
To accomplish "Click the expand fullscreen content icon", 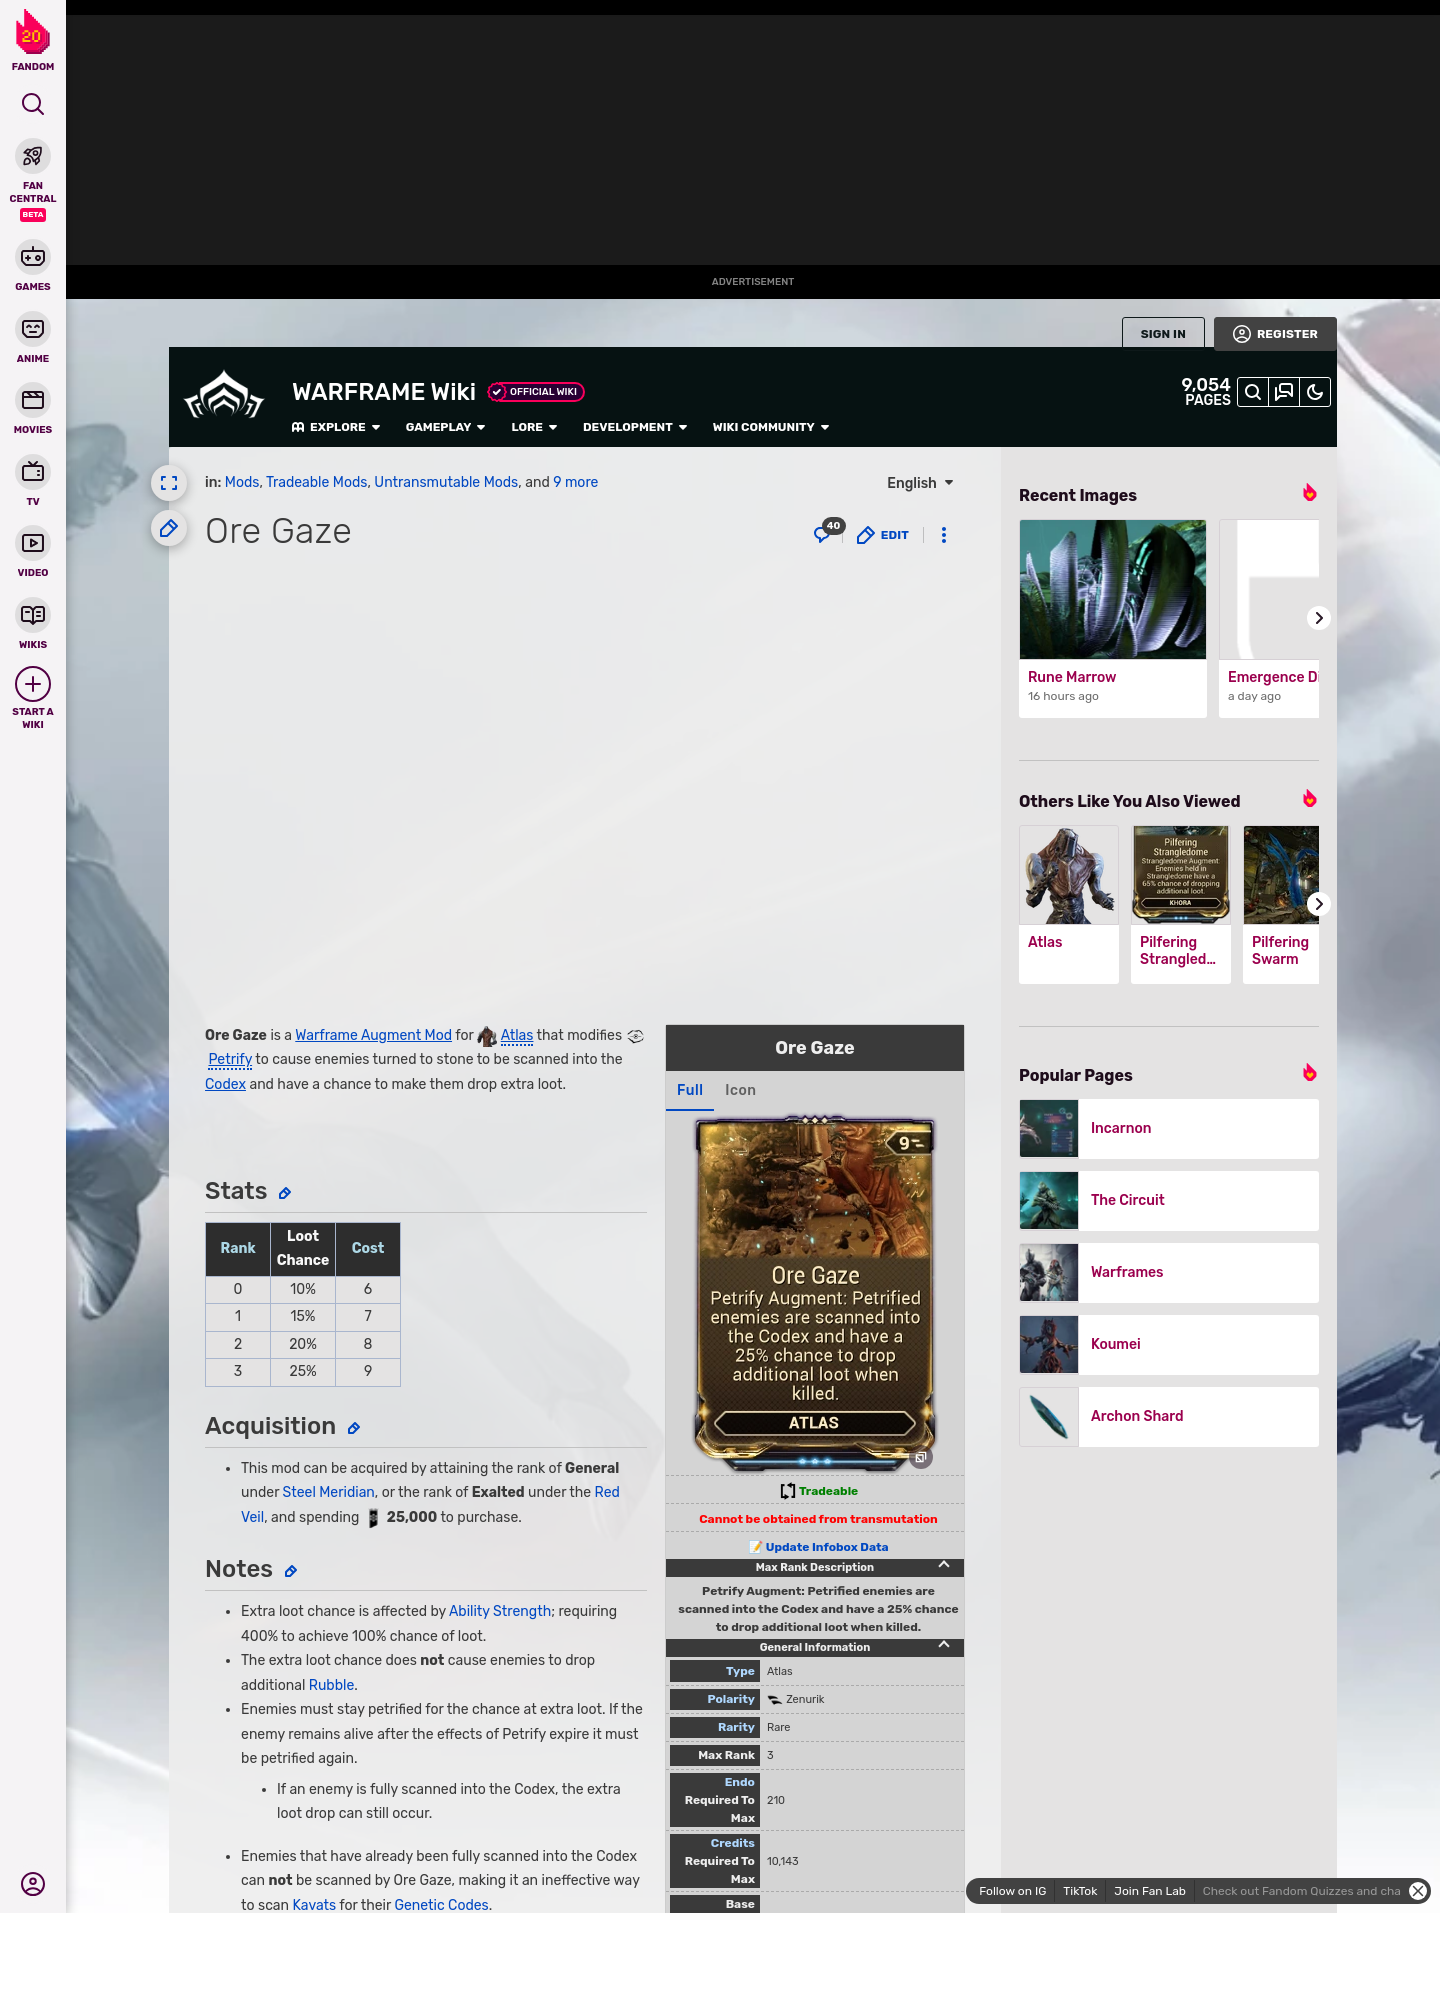I will (169, 483).
